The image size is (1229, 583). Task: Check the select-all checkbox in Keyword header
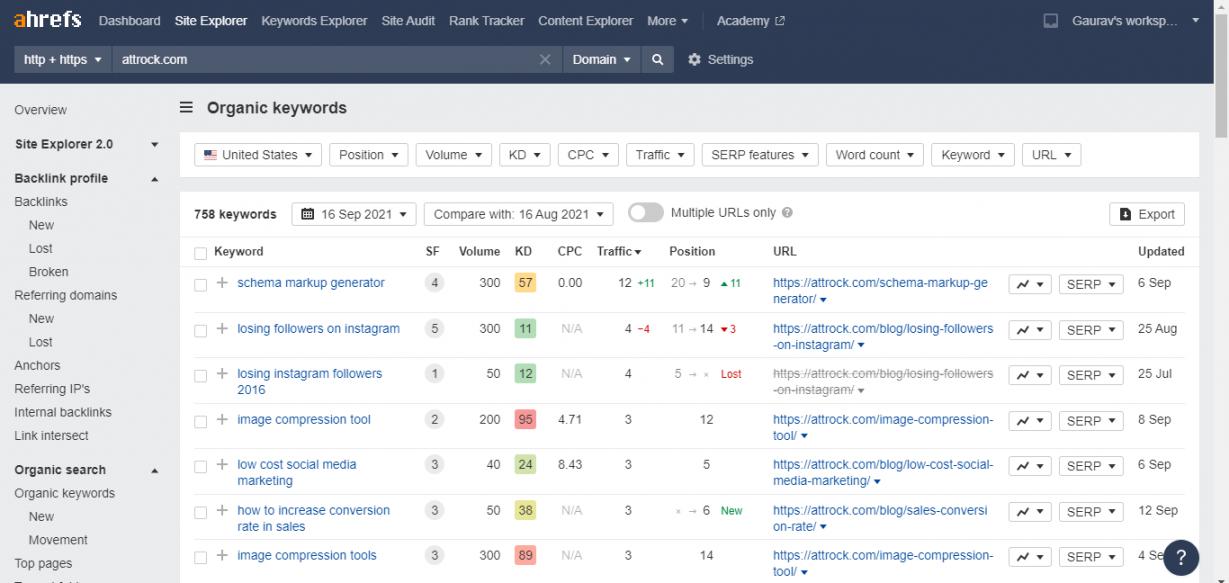(201, 253)
